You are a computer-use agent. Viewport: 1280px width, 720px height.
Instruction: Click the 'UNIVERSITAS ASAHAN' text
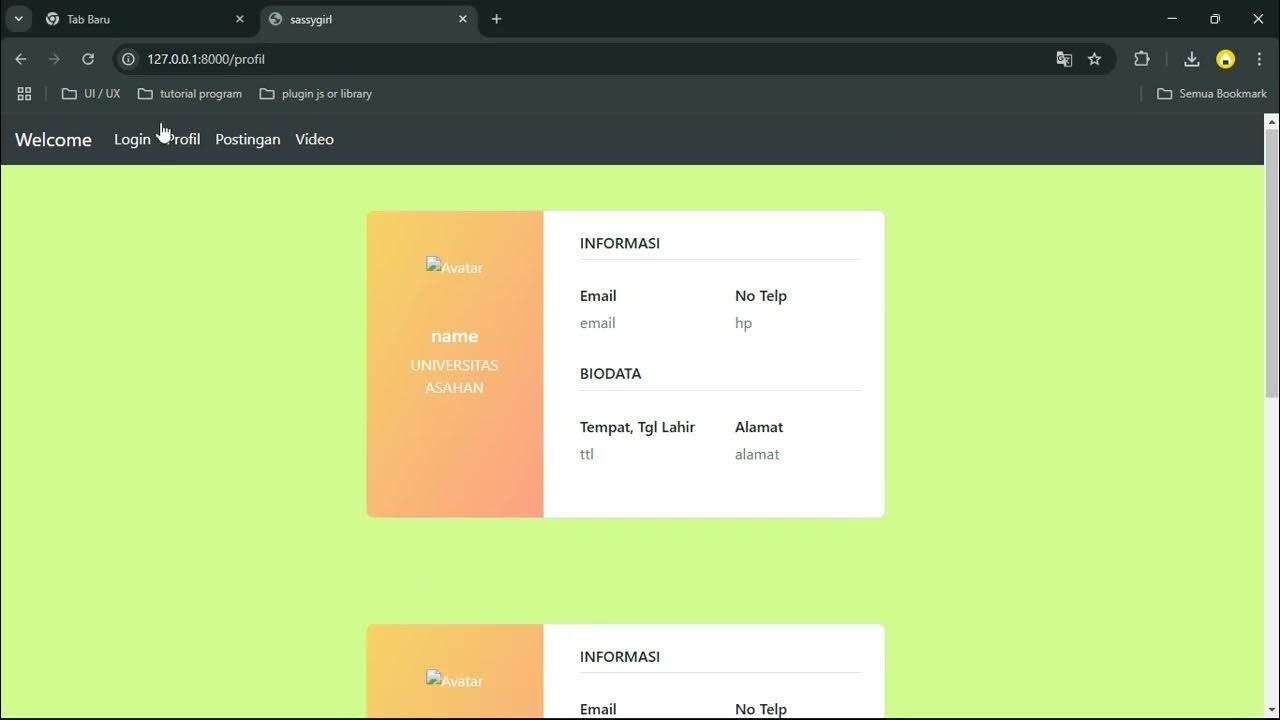point(455,376)
